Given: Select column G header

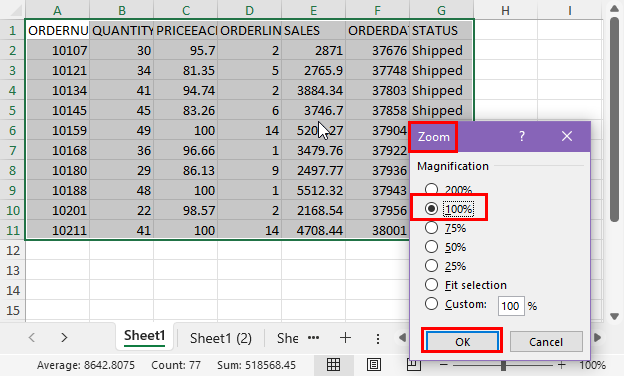Looking at the screenshot, I should 442,10.
